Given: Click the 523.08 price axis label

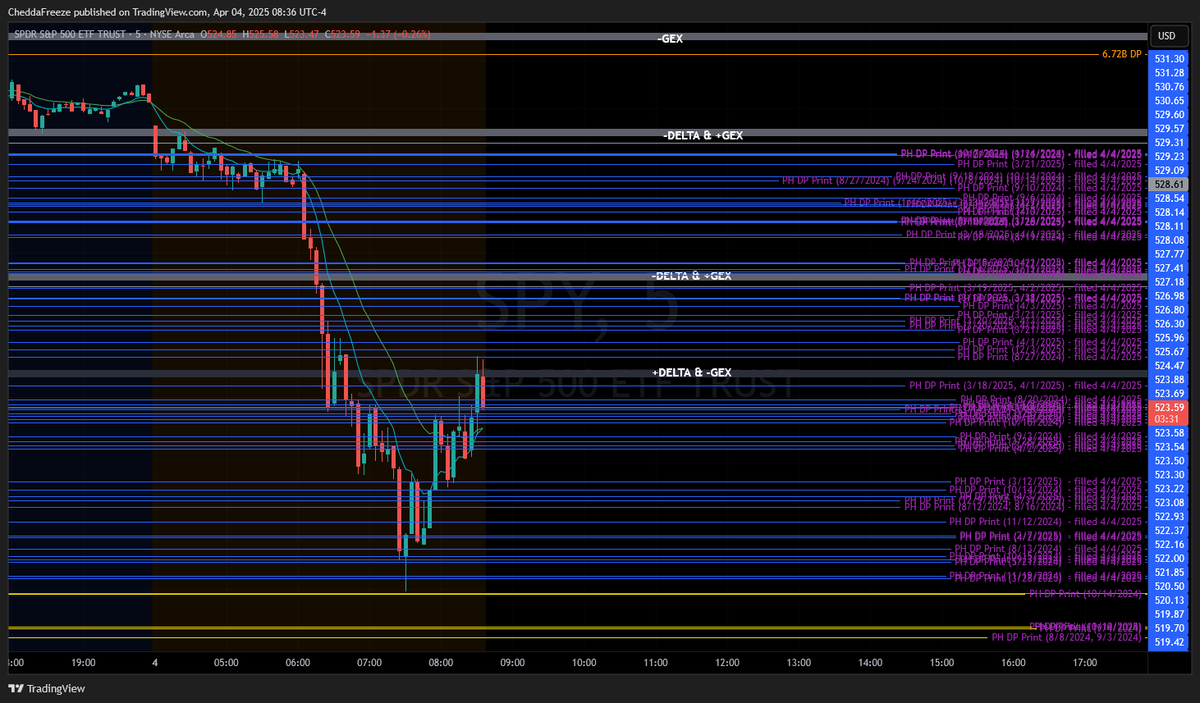Looking at the screenshot, I should [1169, 502].
